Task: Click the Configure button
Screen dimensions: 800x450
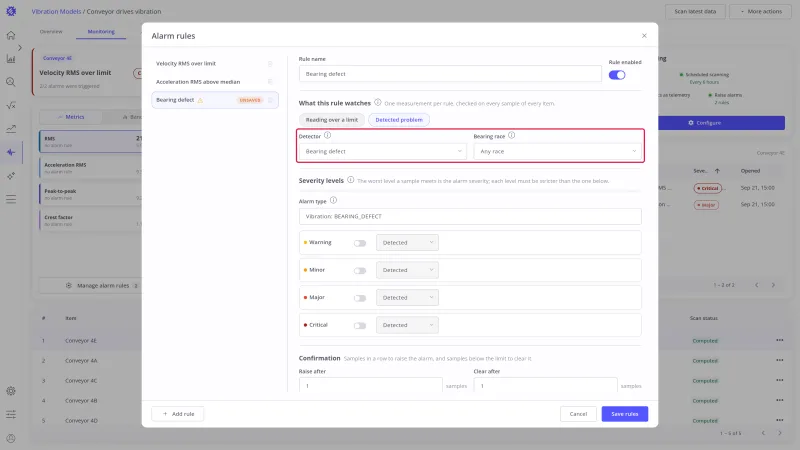Action: coord(721,123)
